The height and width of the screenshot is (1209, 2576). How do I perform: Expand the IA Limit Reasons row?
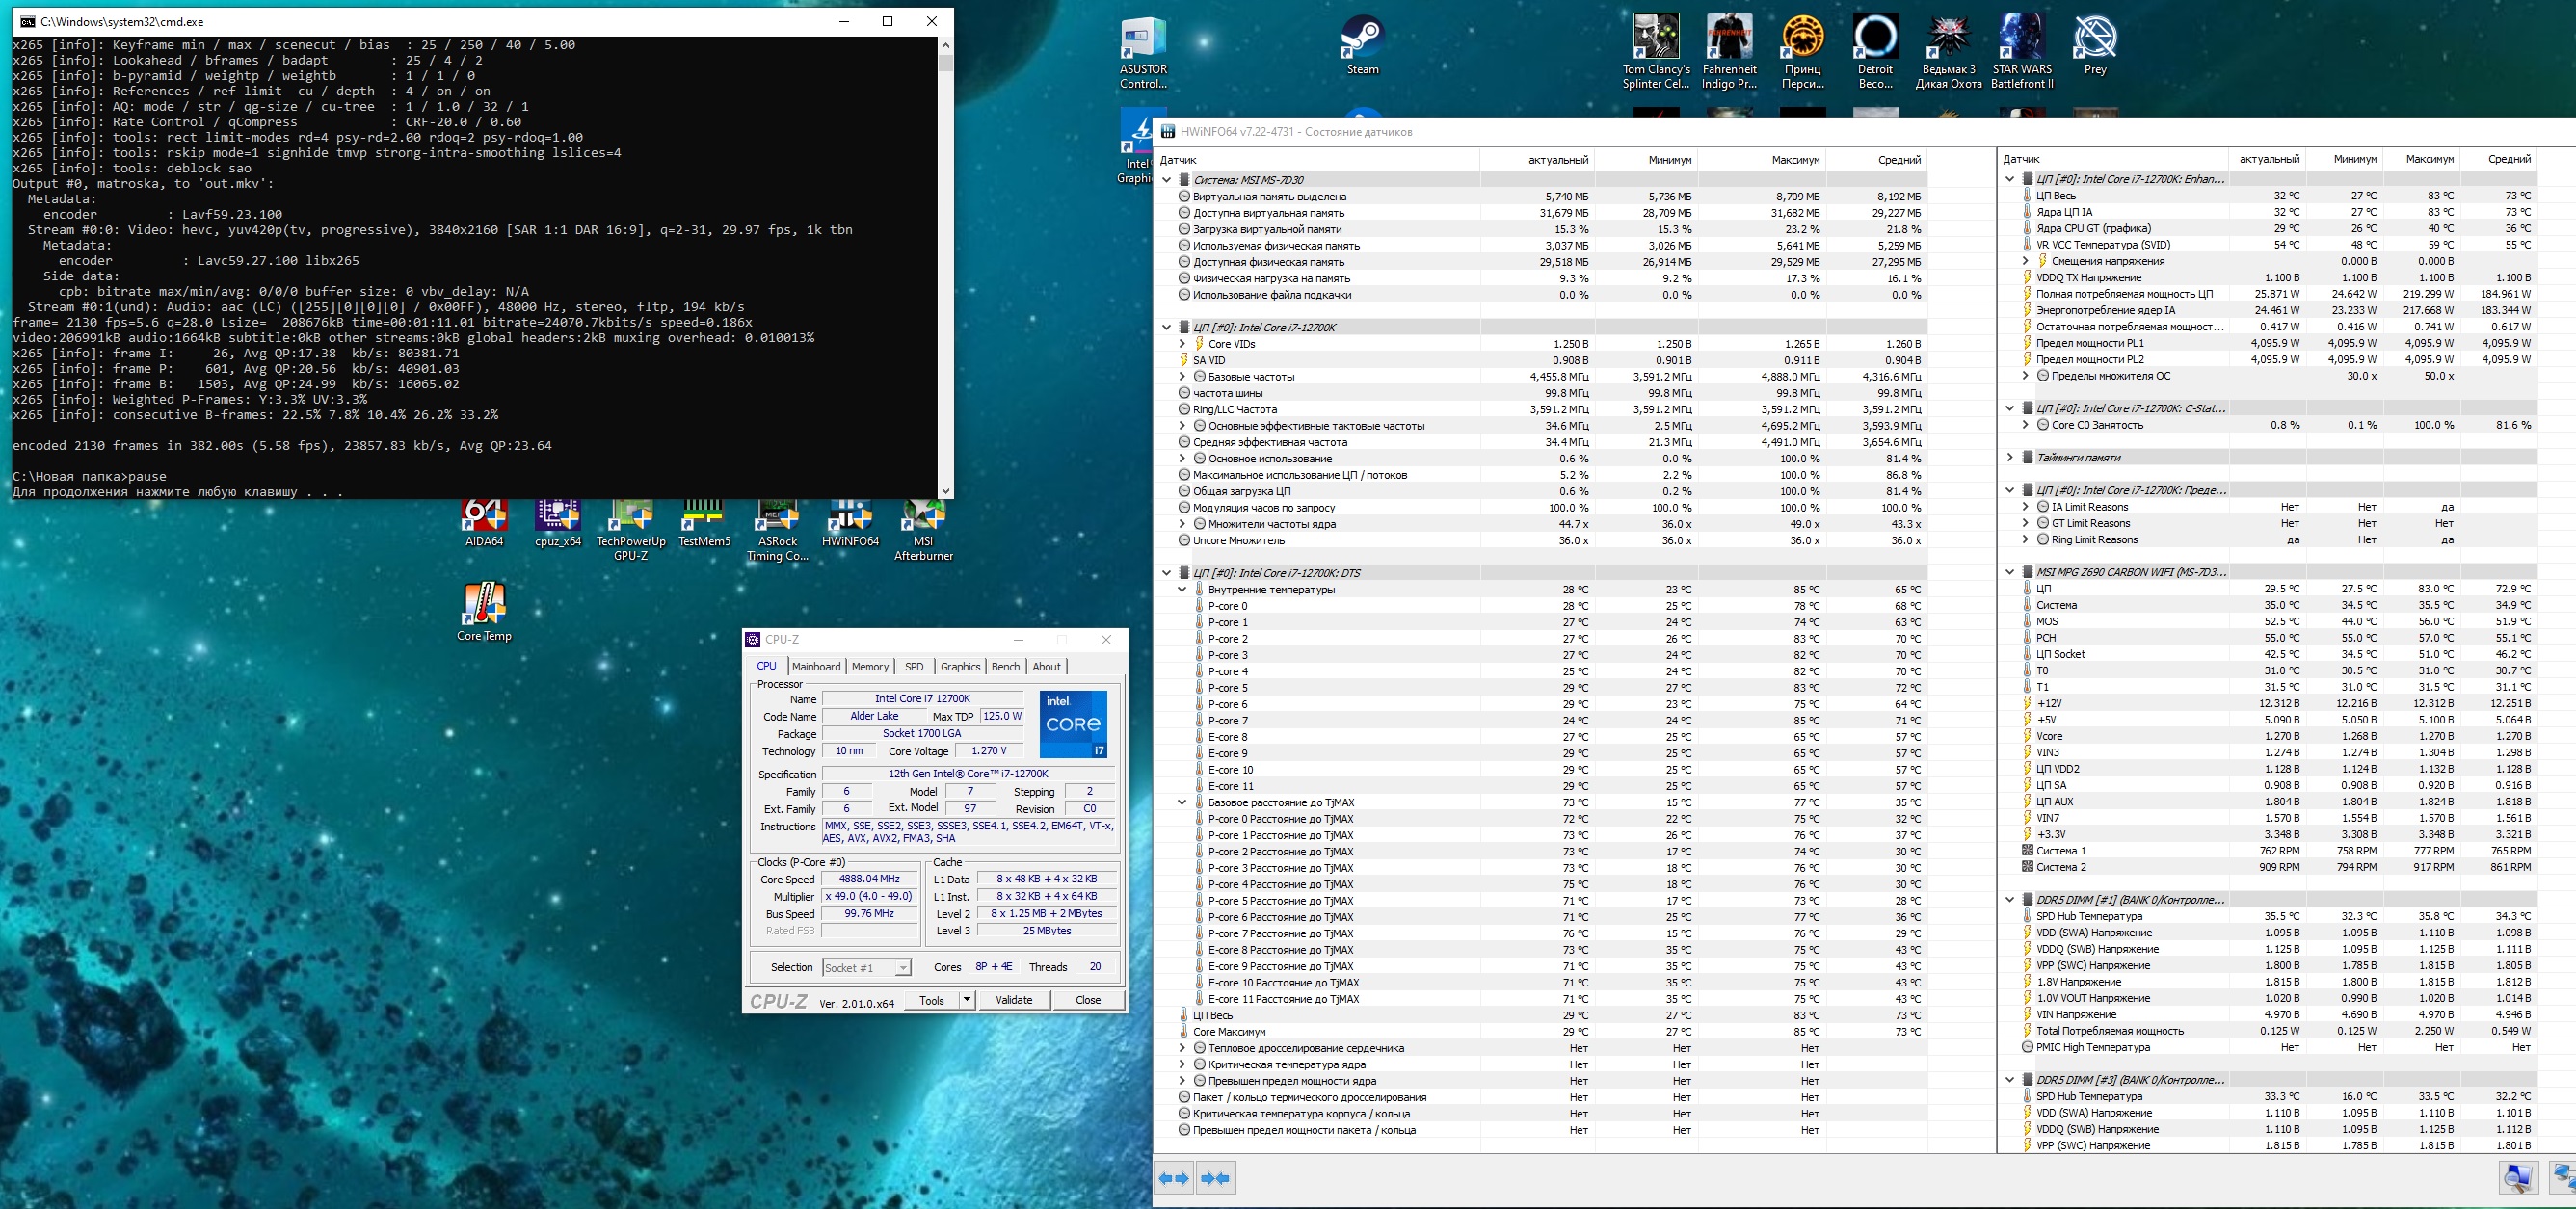point(2026,507)
